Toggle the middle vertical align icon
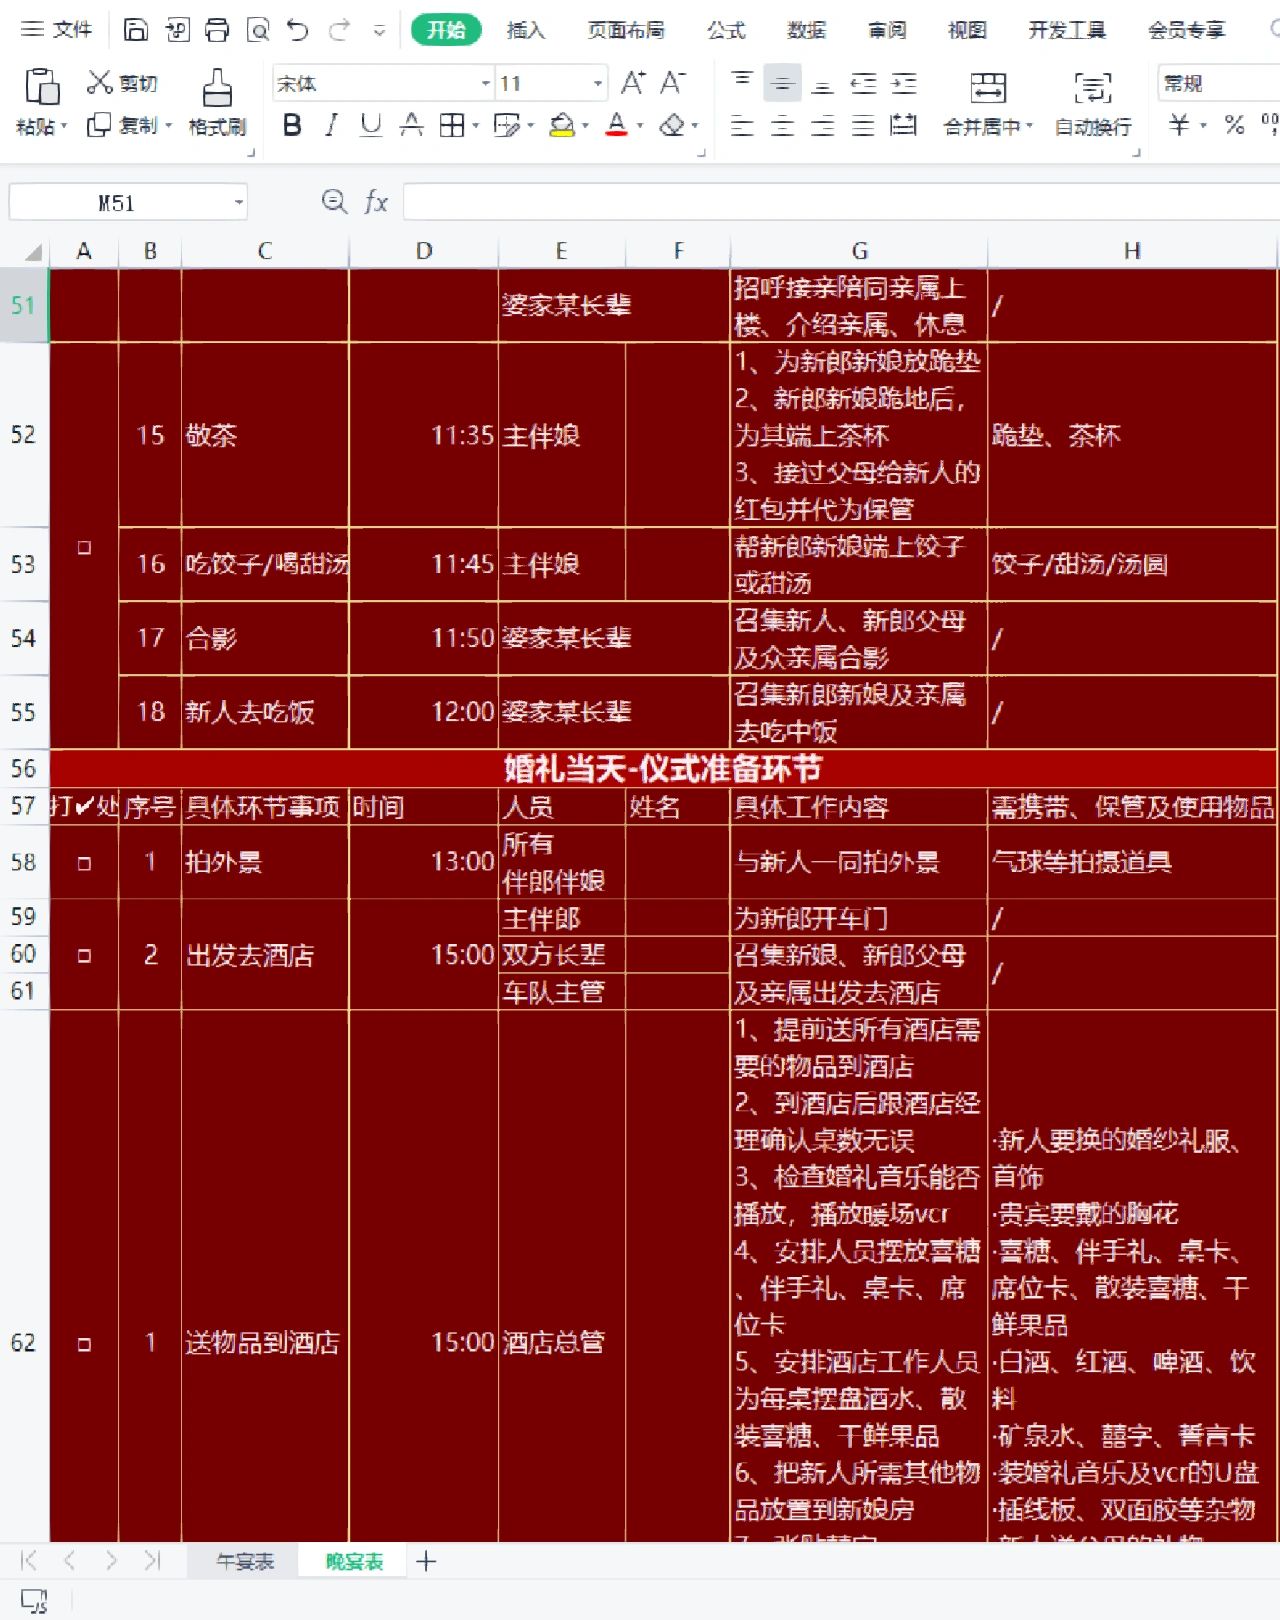The width and height of the screenshot is (1280, 1620). [x=782, y=83]
